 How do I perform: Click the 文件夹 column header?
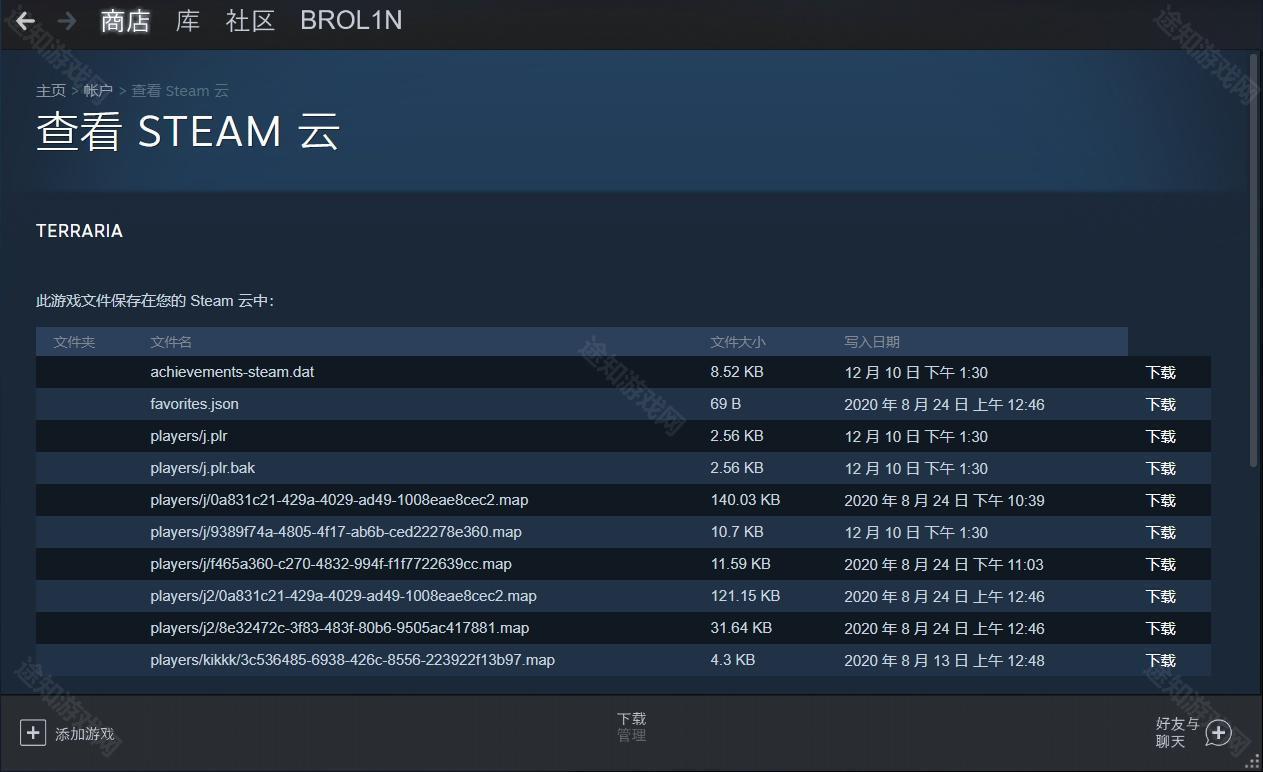click(74, 342)
